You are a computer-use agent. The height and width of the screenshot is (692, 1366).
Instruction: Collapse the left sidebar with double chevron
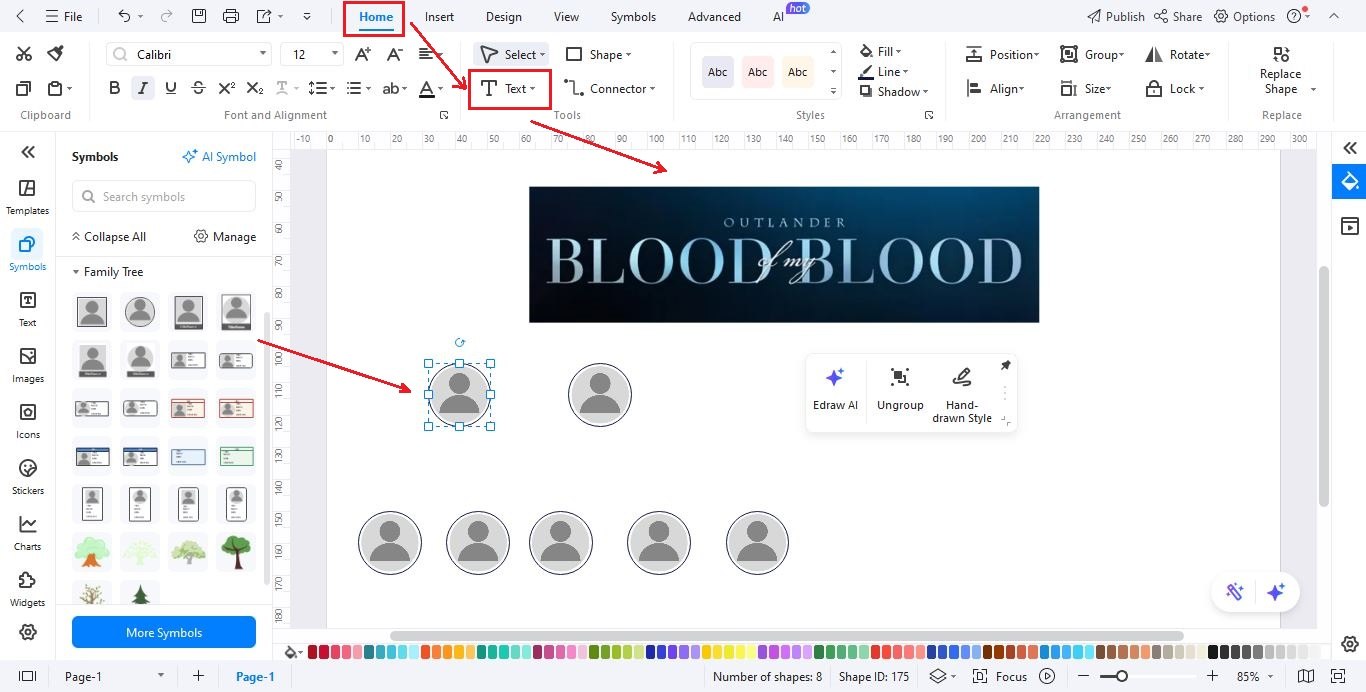pos(28,152)
